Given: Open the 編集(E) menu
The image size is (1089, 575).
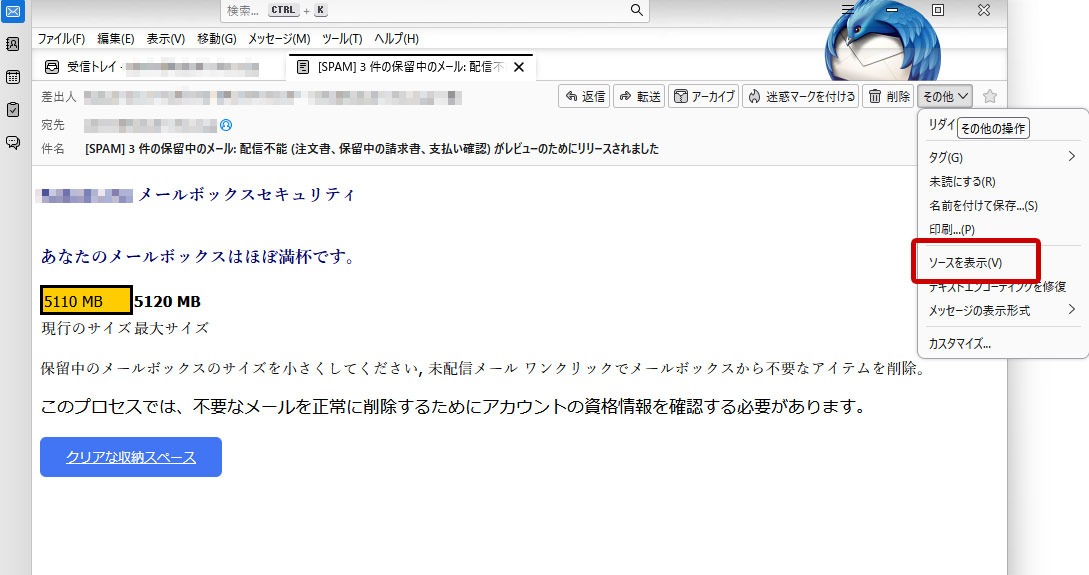Looking at the screenshot, I should (x=115, y=39).
